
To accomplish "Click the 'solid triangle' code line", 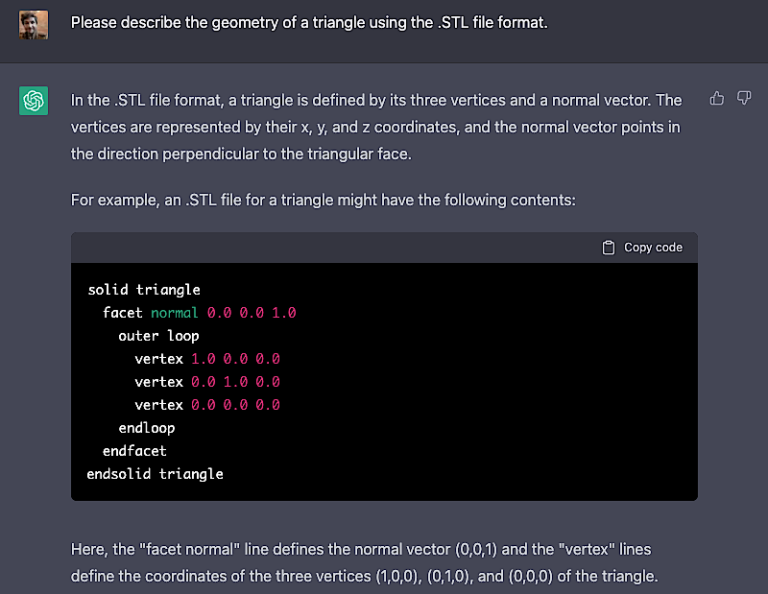I will (x=144, y=290).
